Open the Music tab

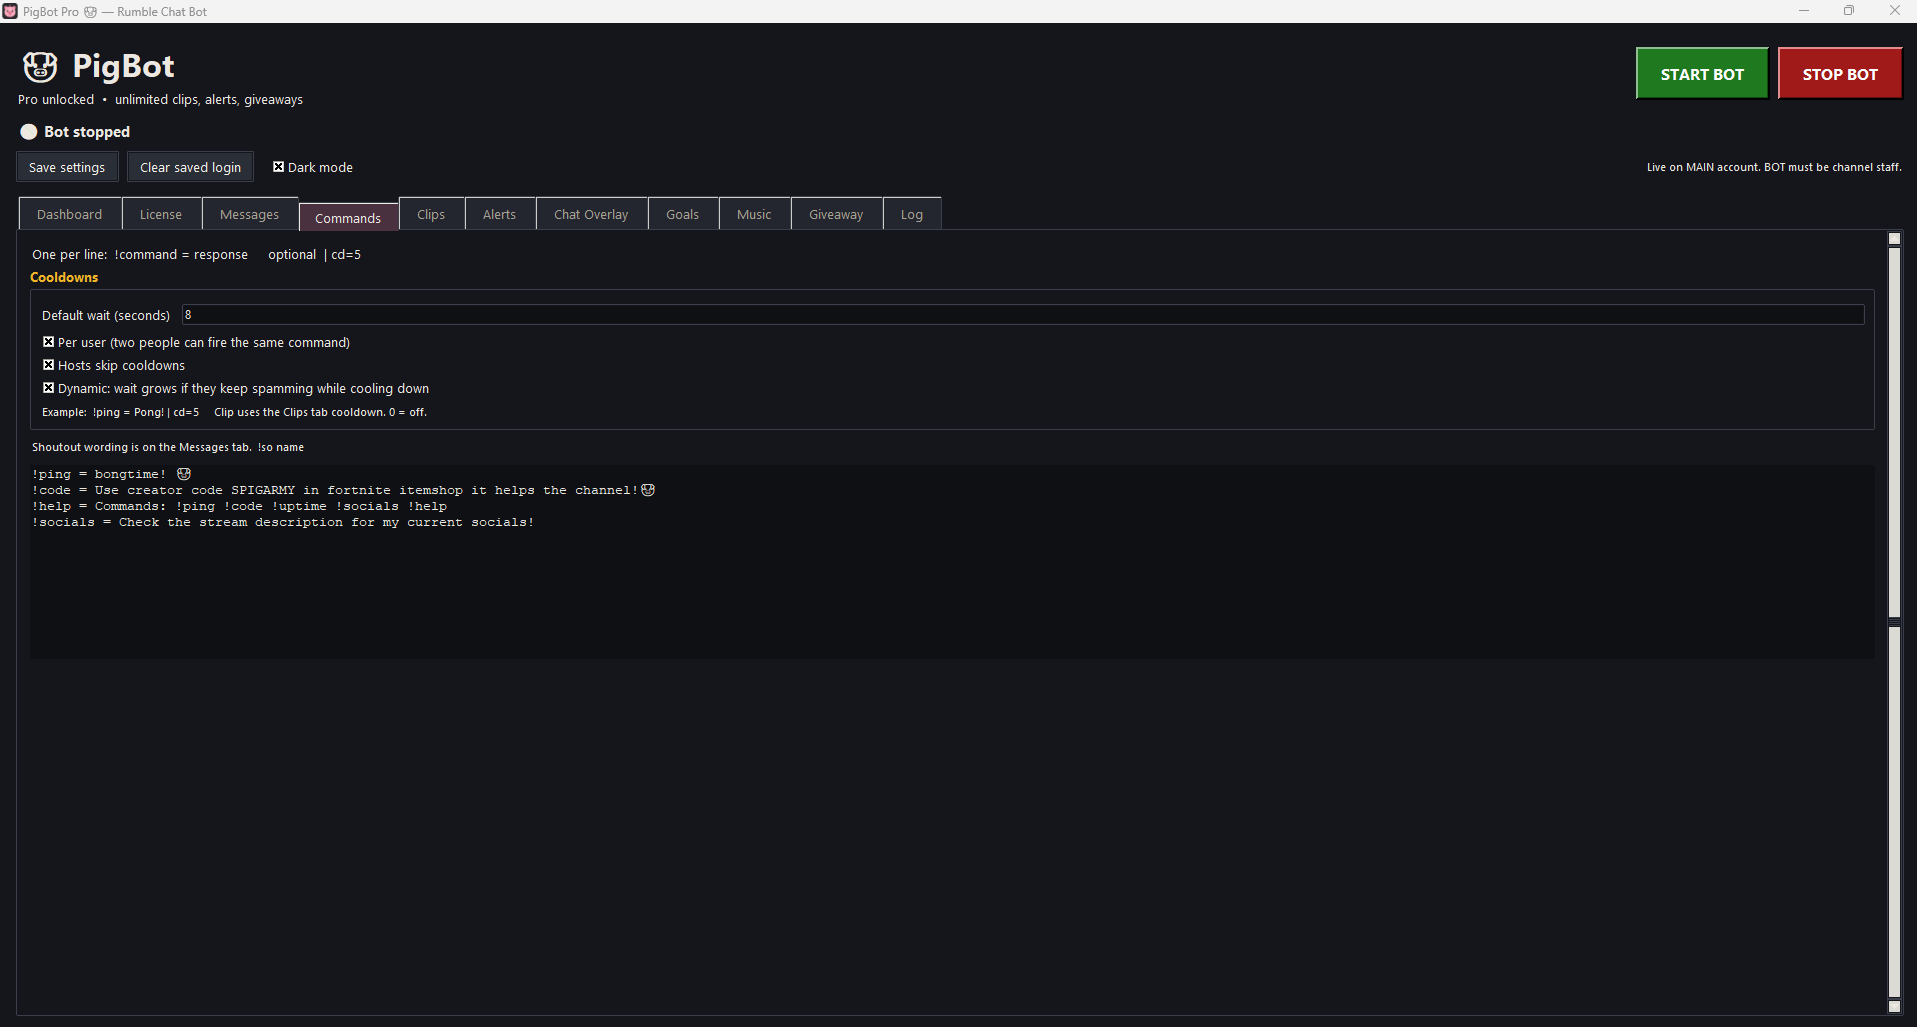[x=754, y=214]
